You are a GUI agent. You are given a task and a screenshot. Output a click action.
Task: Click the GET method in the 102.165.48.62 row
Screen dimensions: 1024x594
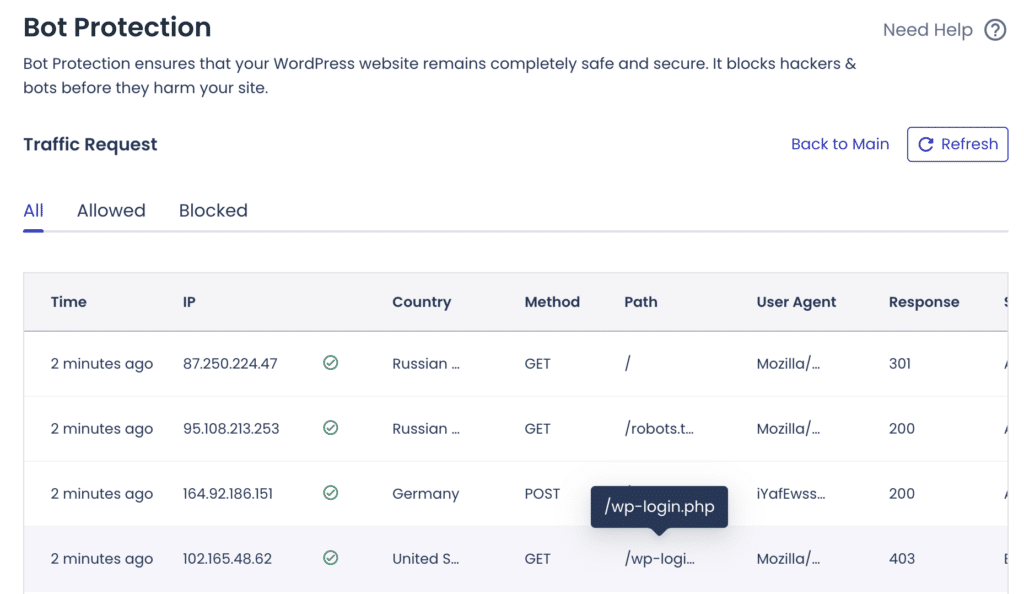537,559
